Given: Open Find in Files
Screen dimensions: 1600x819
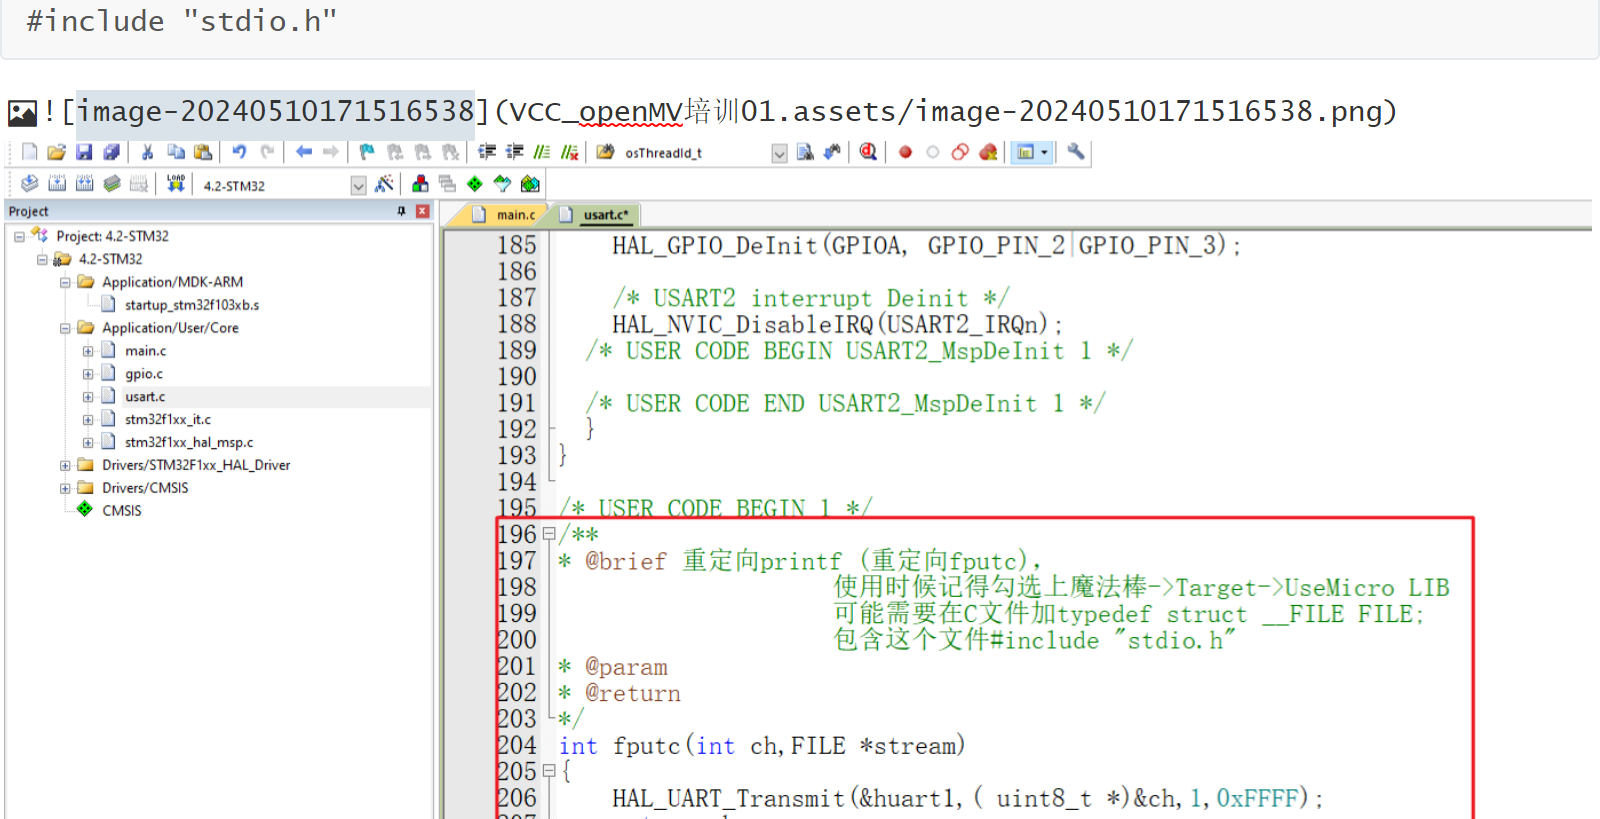Looking at the screenshot, I should (605, 152).
